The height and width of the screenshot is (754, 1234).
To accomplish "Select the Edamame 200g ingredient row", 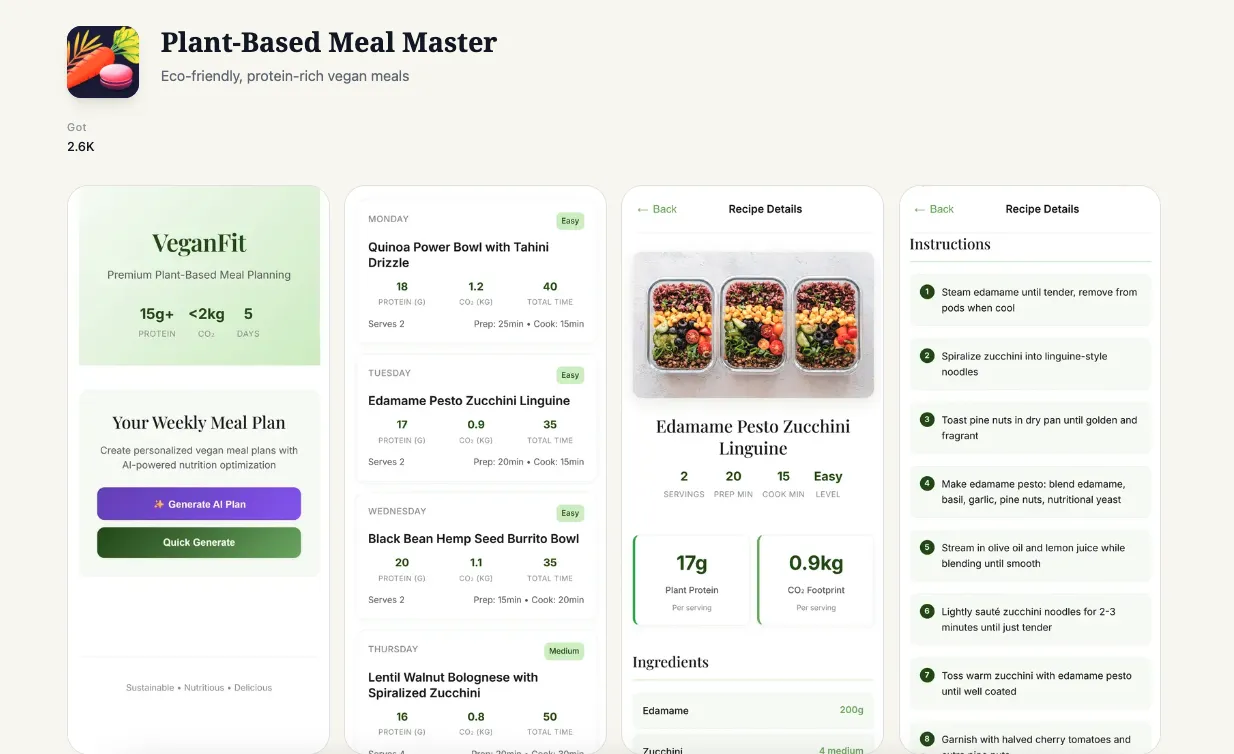I will [753, 710].
